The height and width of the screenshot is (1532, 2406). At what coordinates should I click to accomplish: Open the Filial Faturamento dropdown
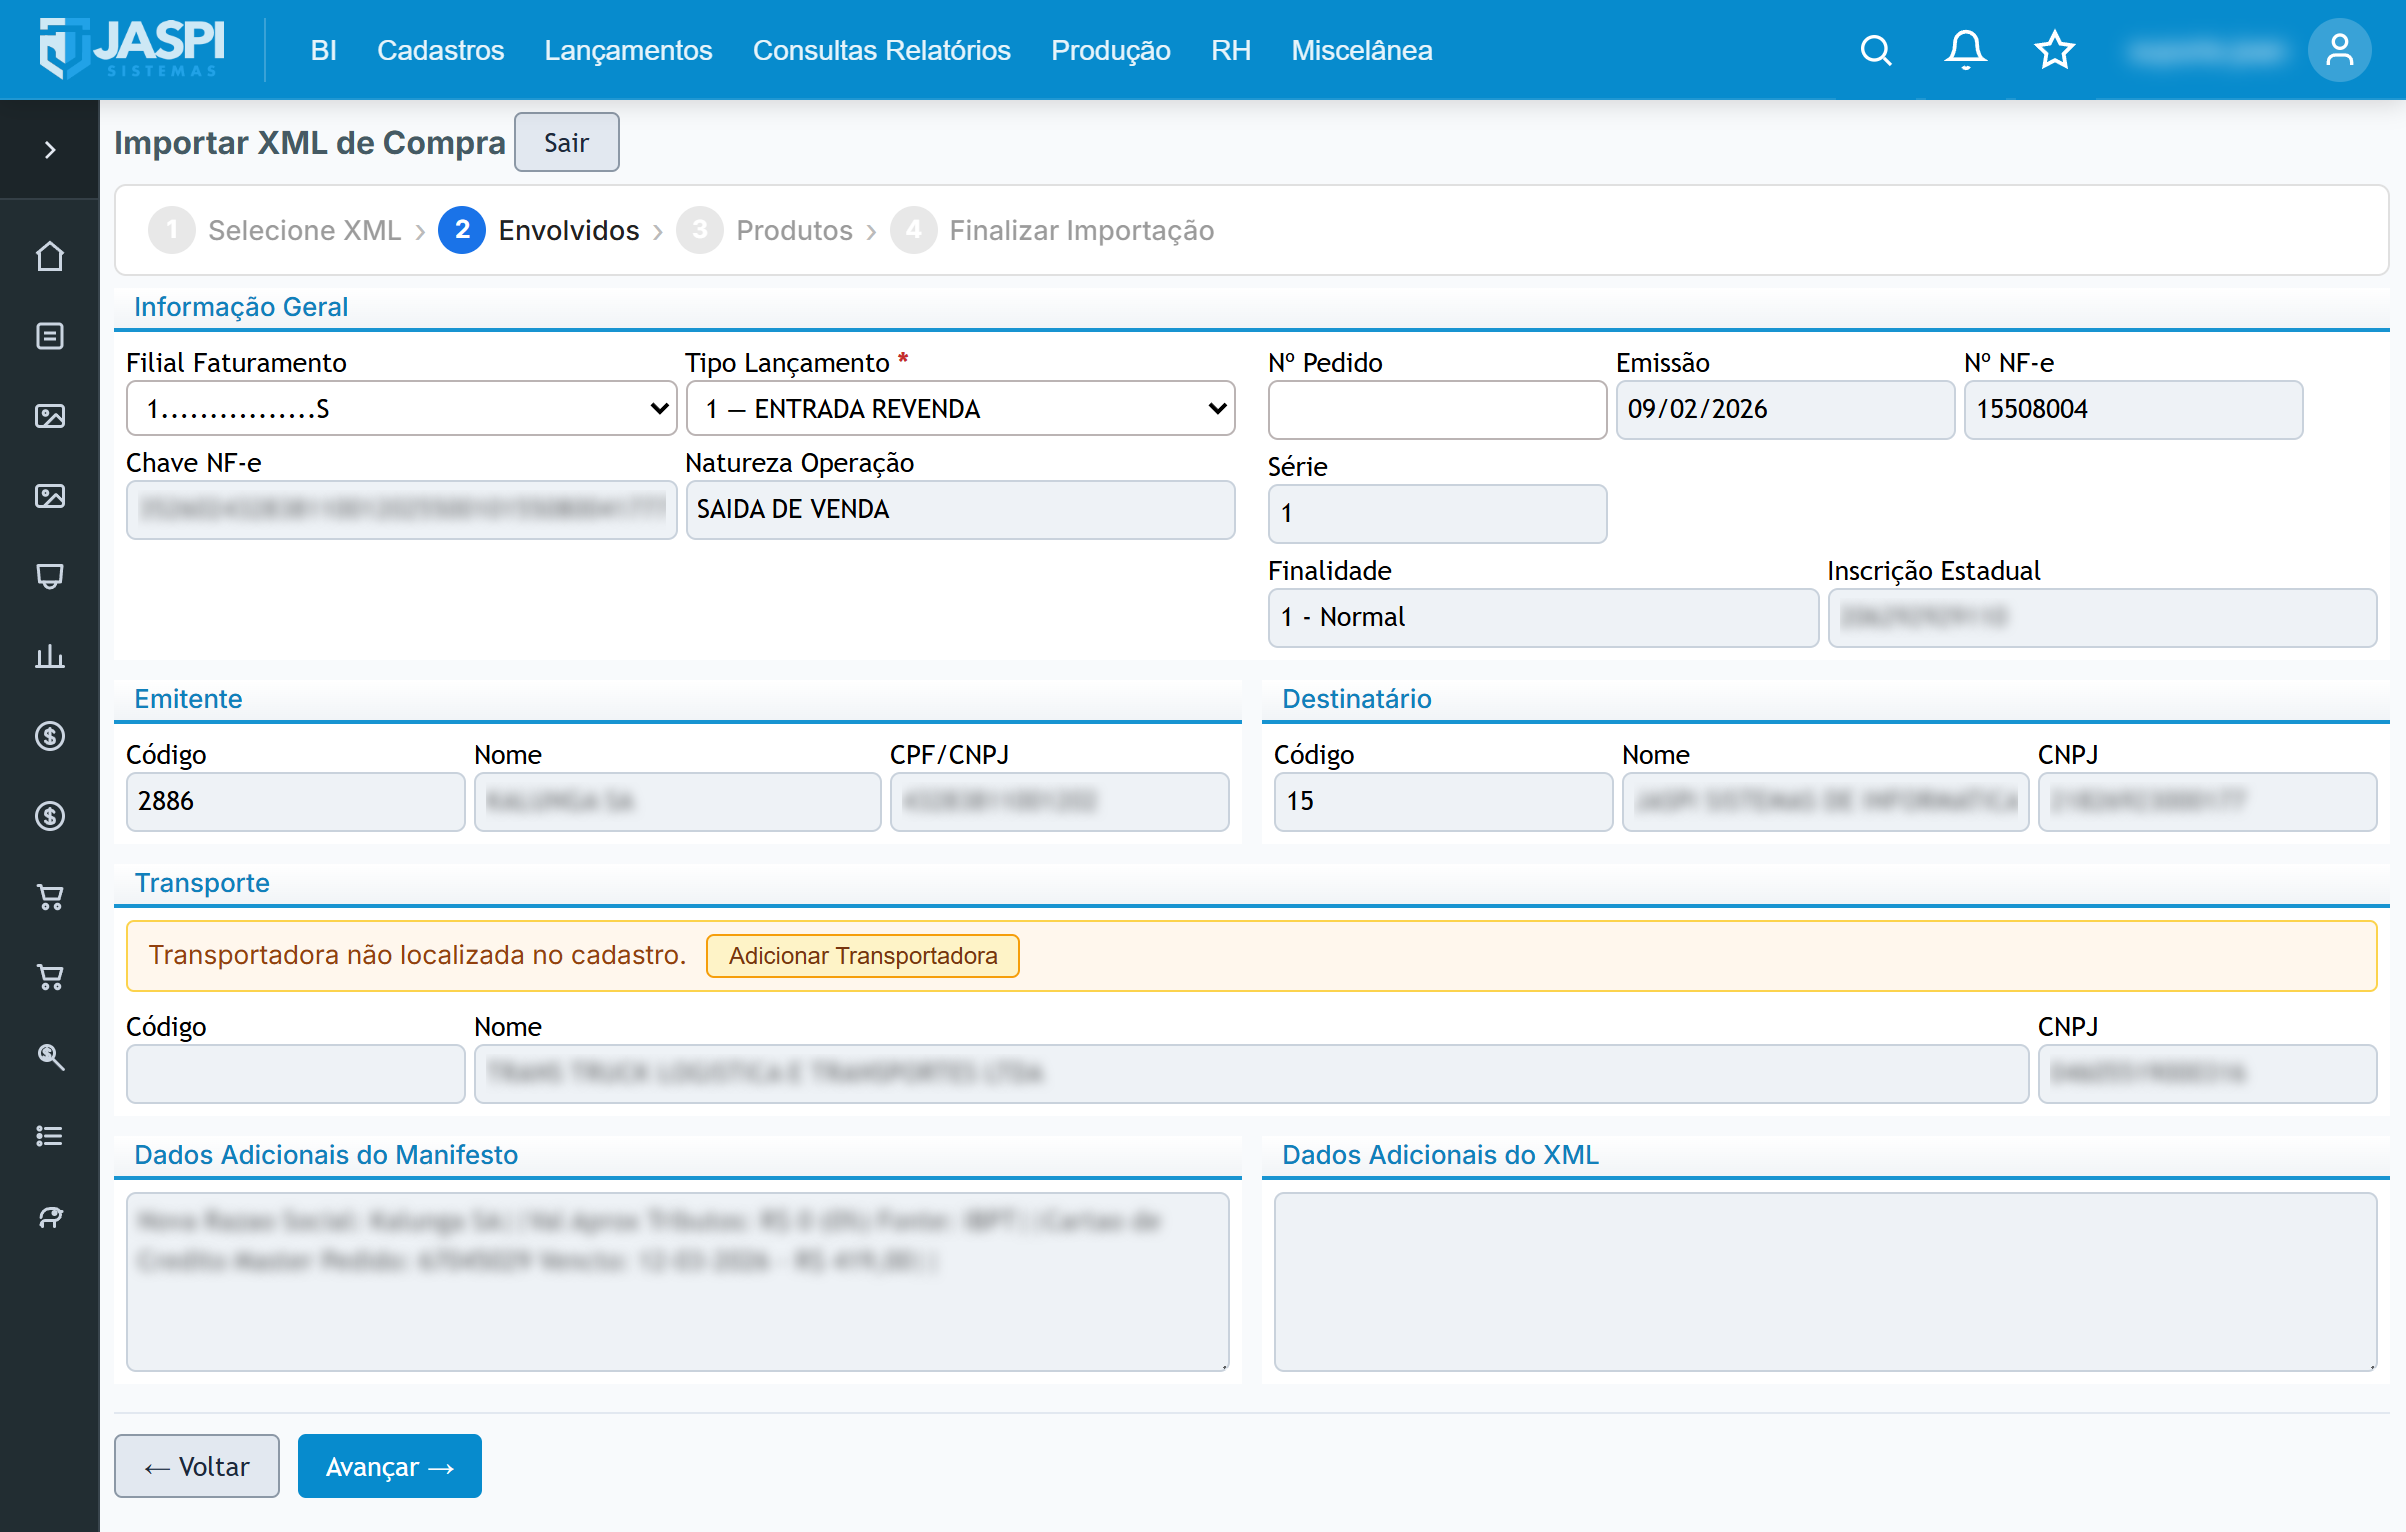click(401, 409)
